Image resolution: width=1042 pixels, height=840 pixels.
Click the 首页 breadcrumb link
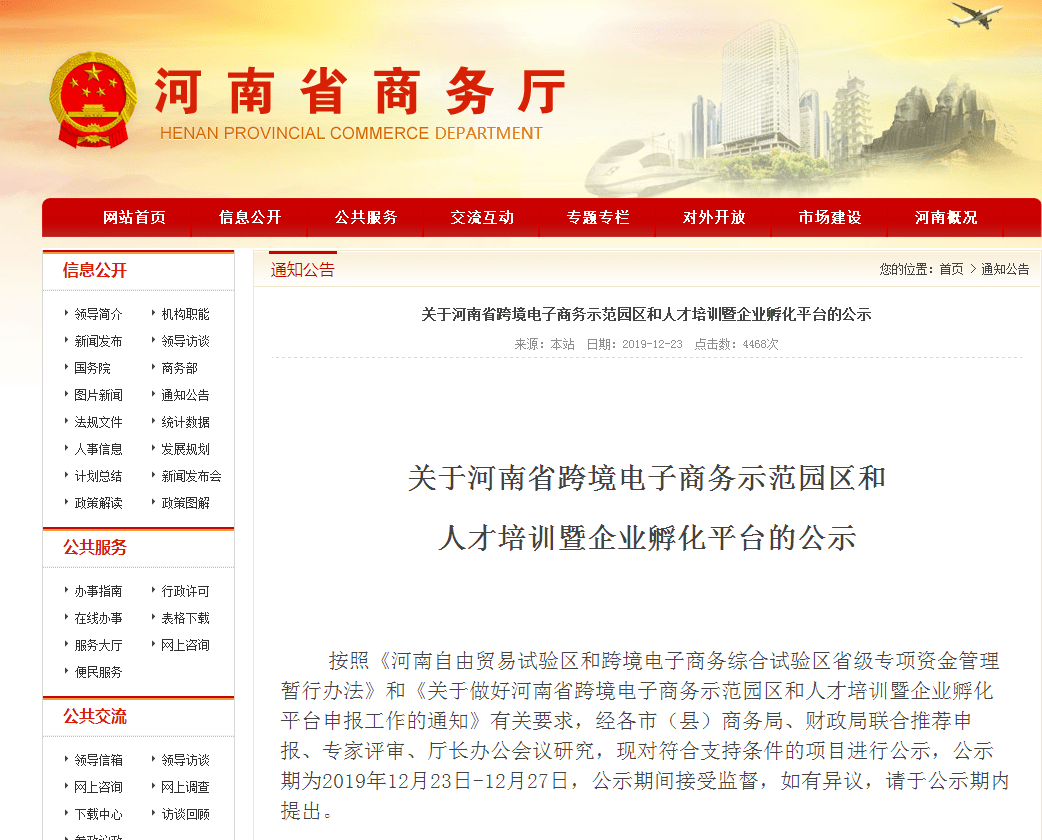[x=951, y=269]
